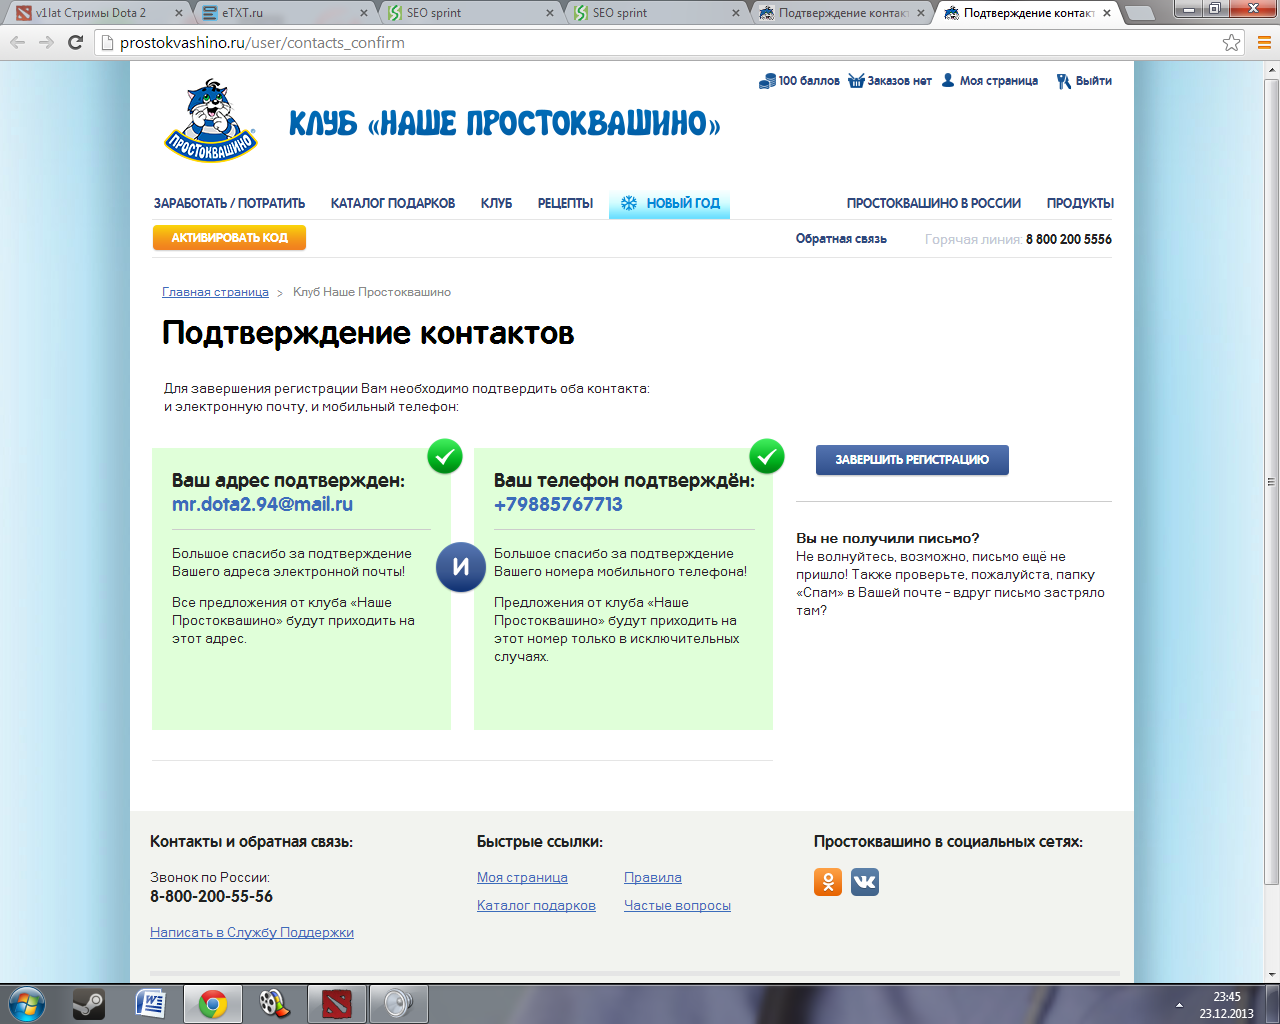
Task: Open film reel media app in taskbar
Action: point(275,1004)
